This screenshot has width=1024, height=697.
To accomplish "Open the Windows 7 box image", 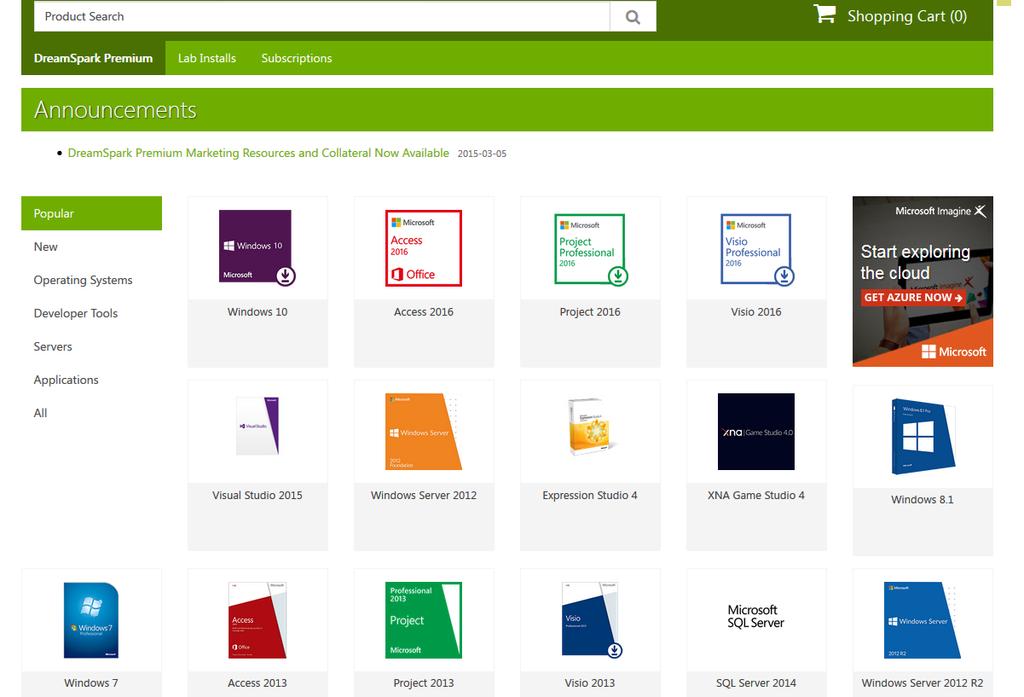I will click(x=91, y=620).
